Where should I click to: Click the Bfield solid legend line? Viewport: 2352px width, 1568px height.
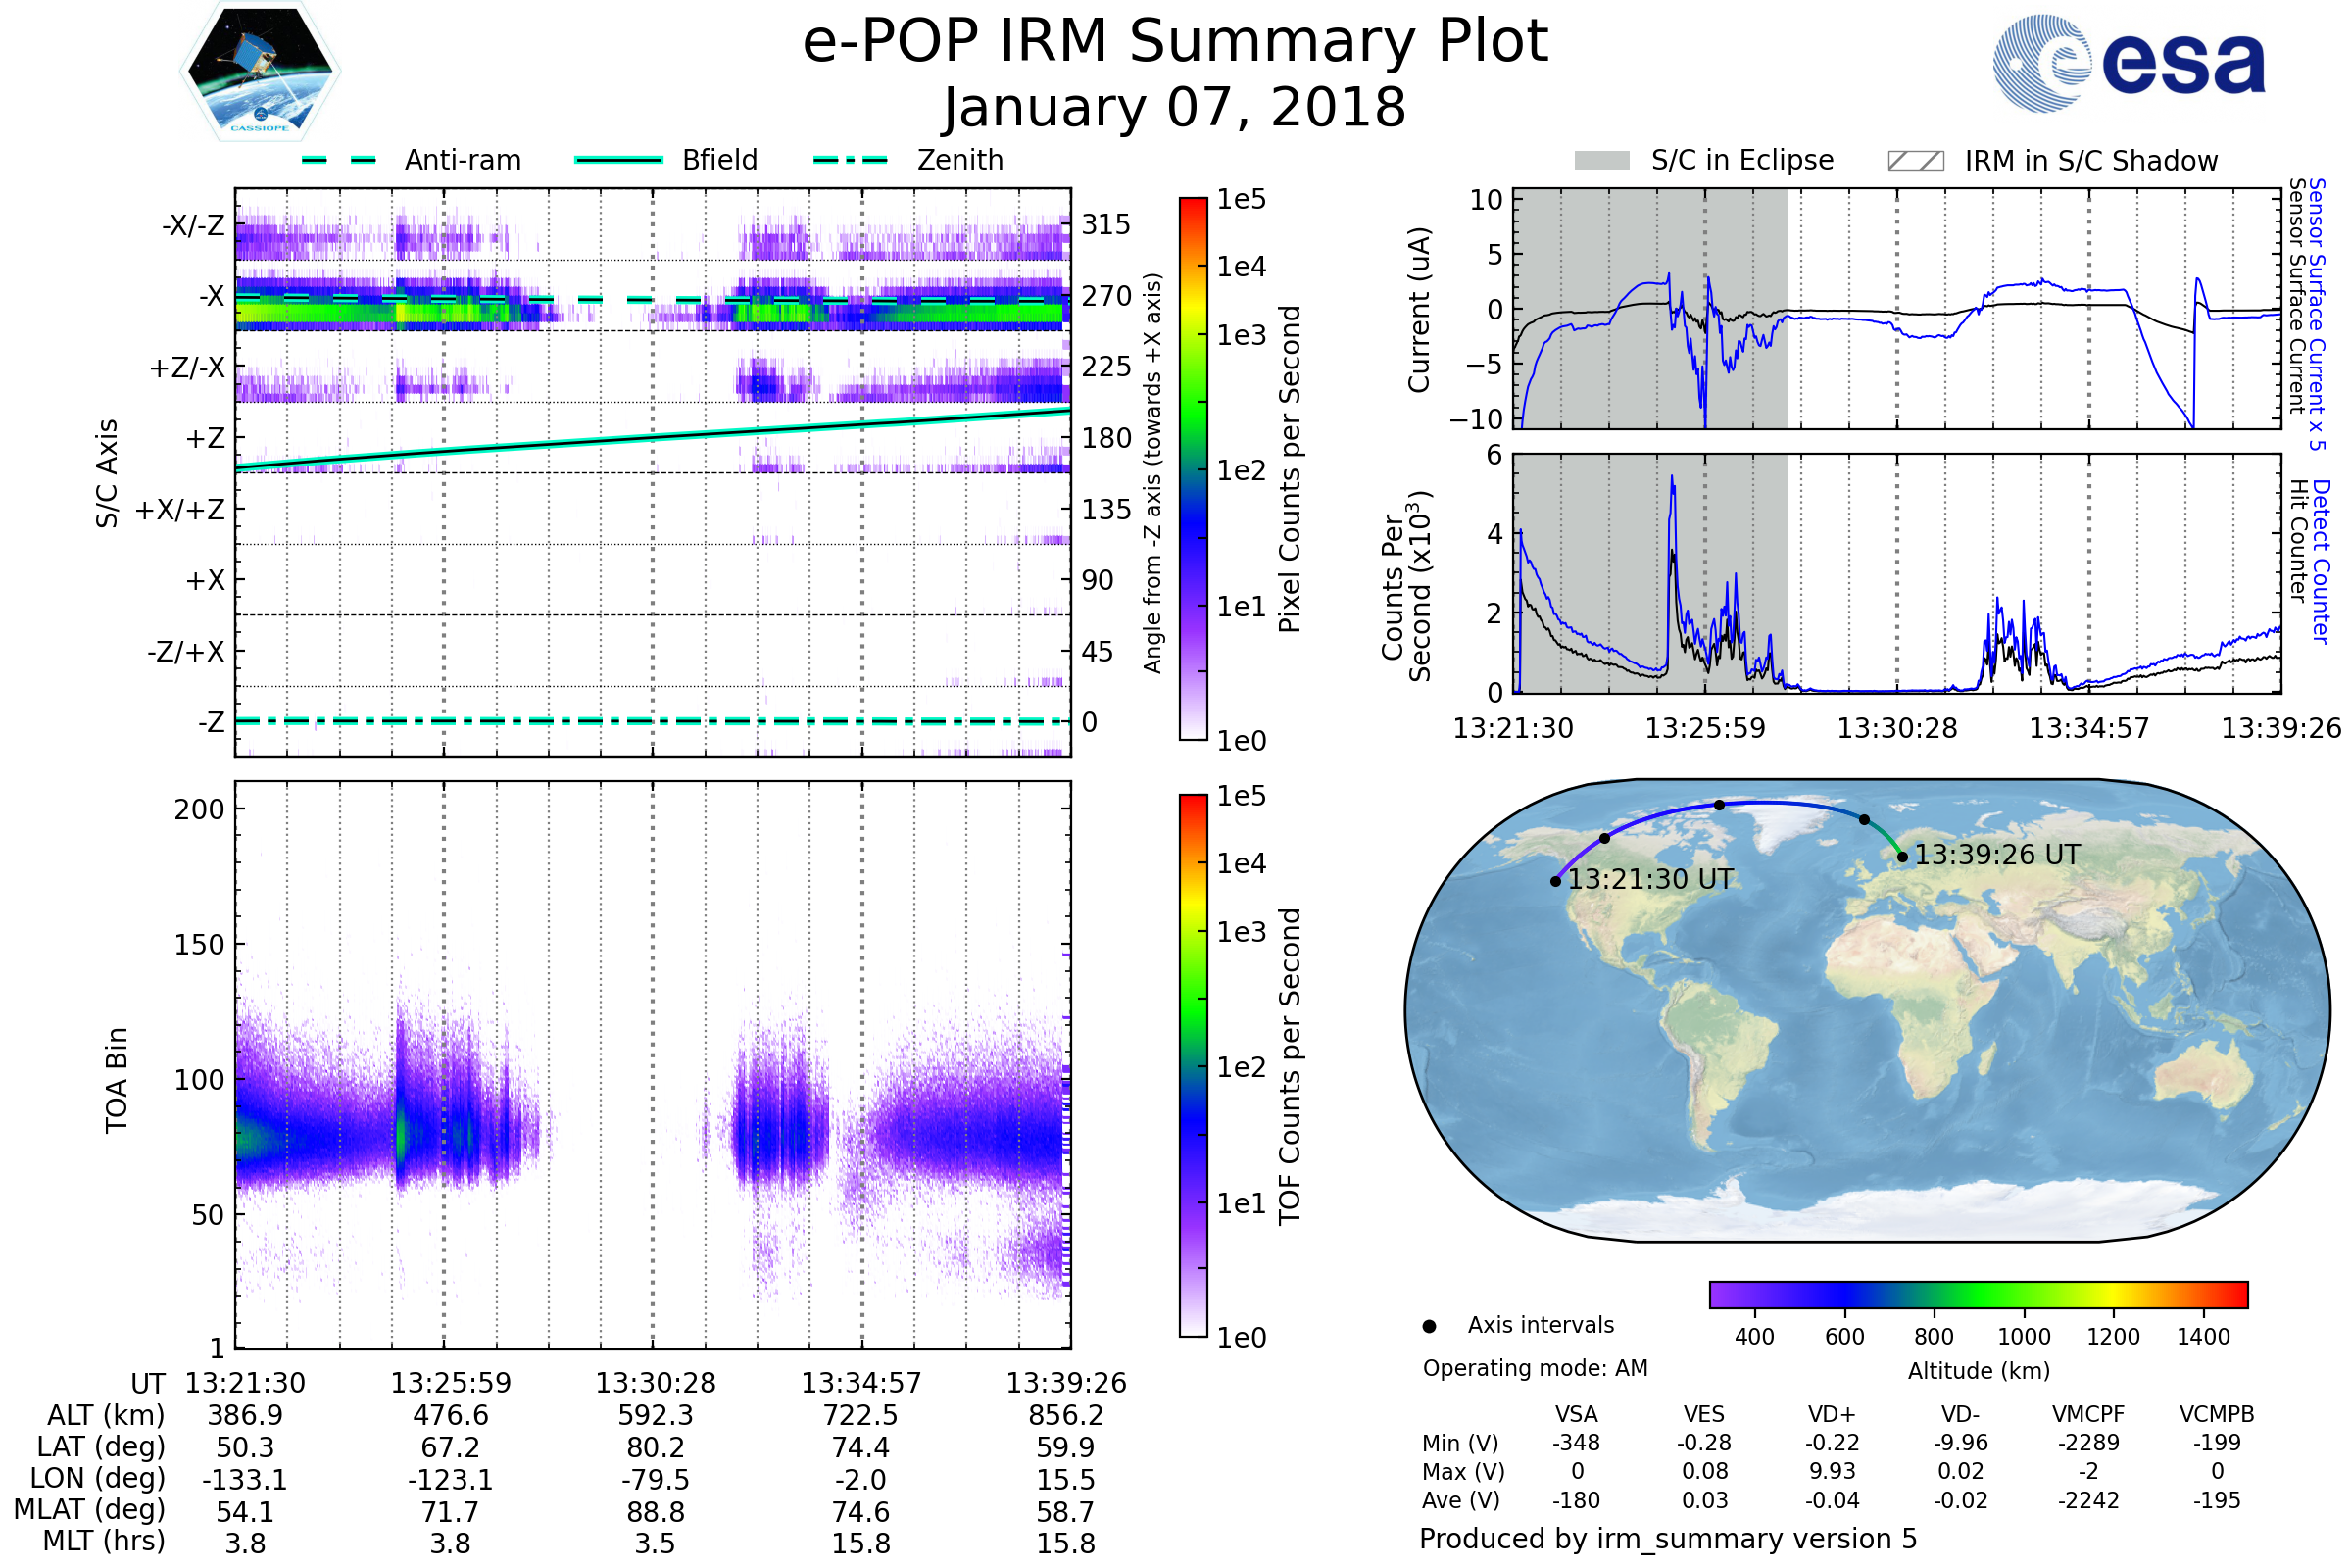[618, 160]
